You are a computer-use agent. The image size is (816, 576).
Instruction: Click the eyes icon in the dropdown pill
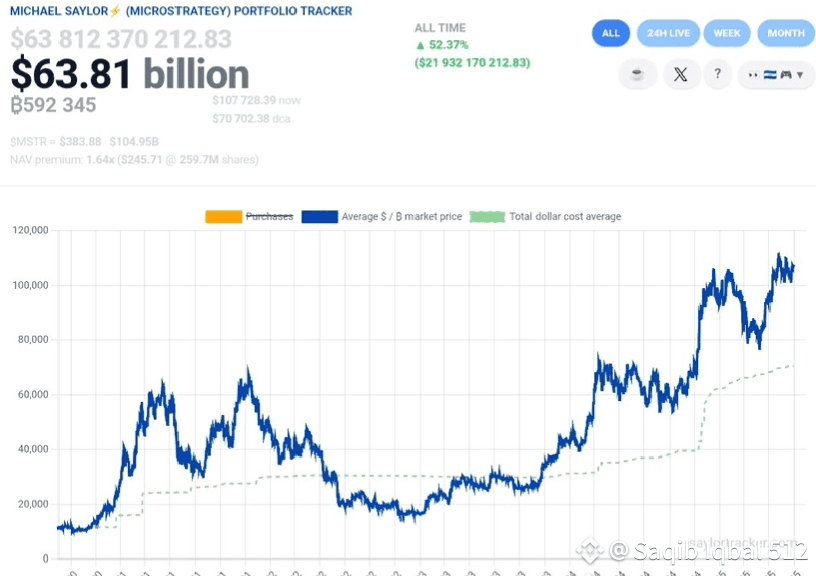click(753, 75)
